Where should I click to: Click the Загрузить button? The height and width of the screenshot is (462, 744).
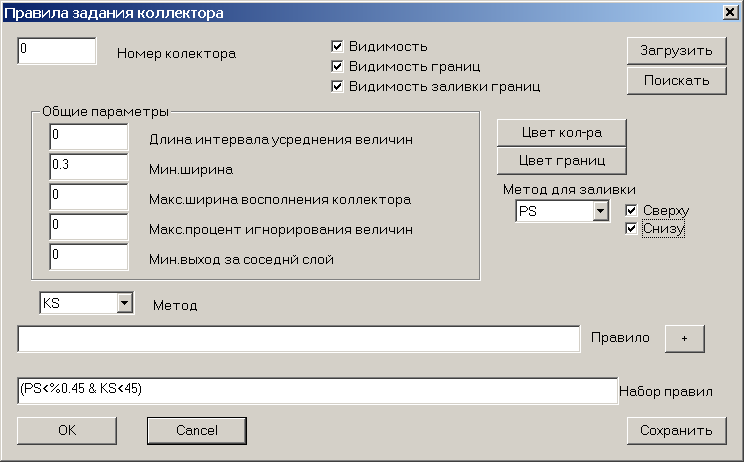coord(677,50)
